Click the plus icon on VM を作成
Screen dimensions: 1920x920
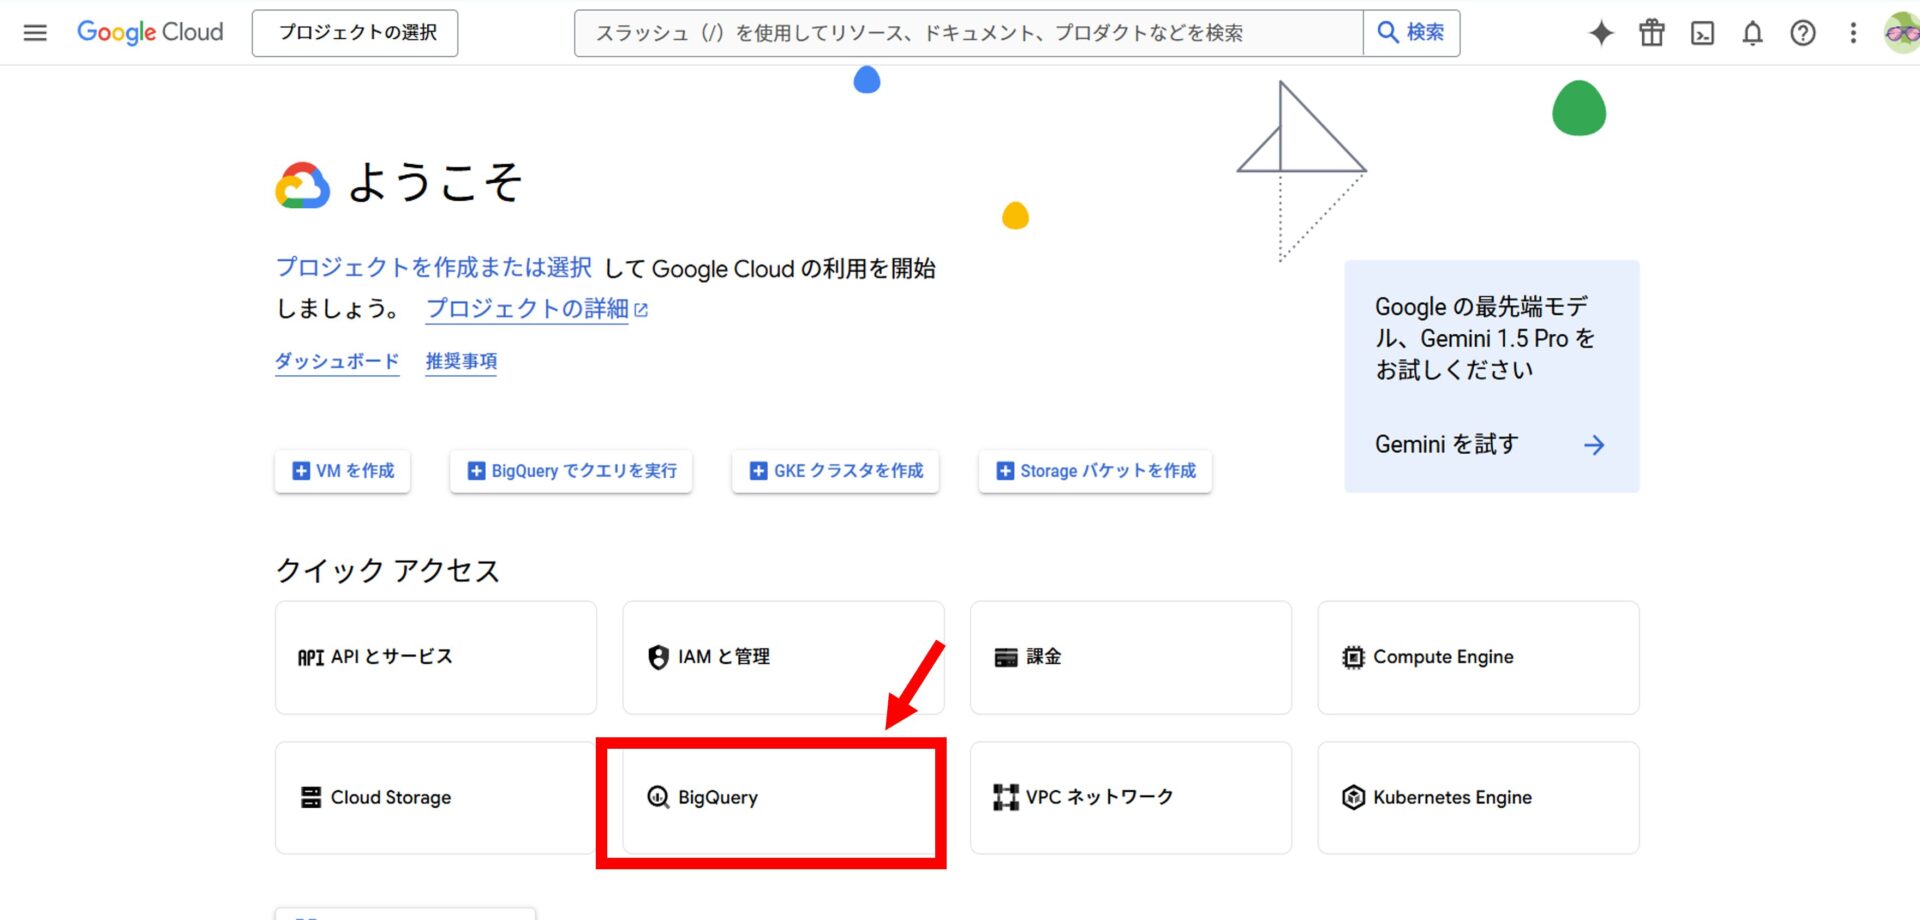(301, 471)
